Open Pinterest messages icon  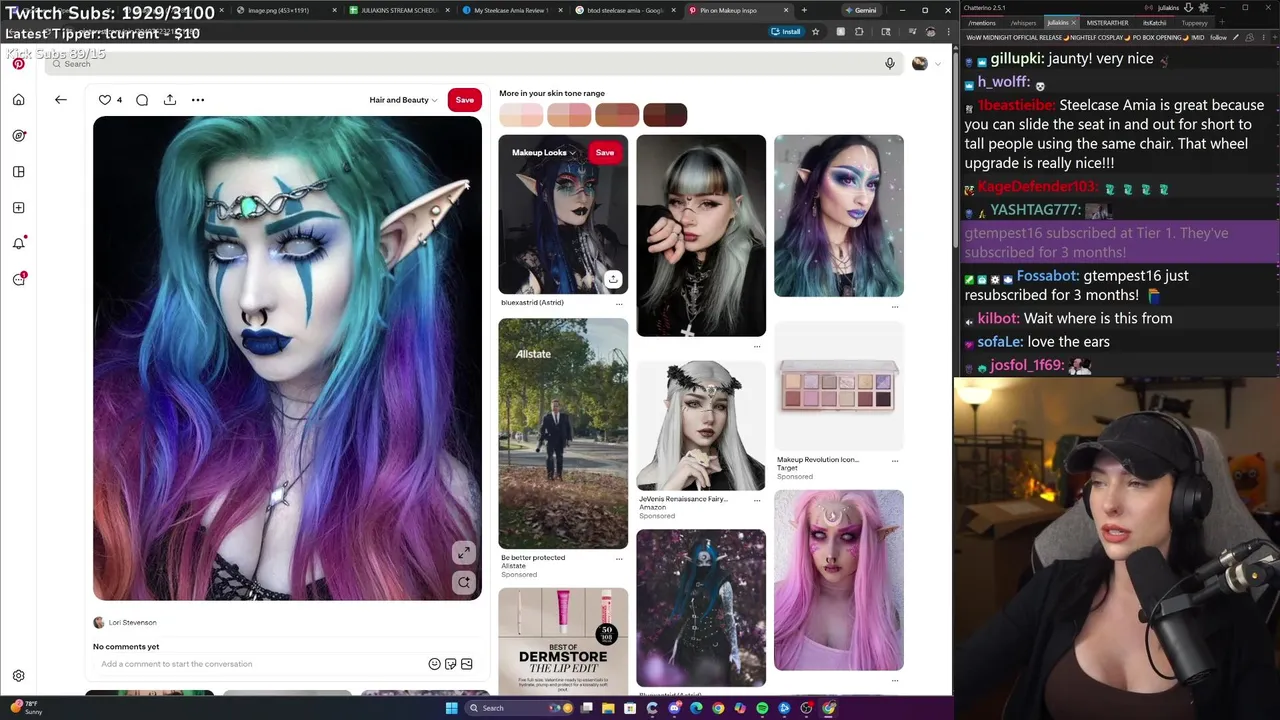coord(18,280)
